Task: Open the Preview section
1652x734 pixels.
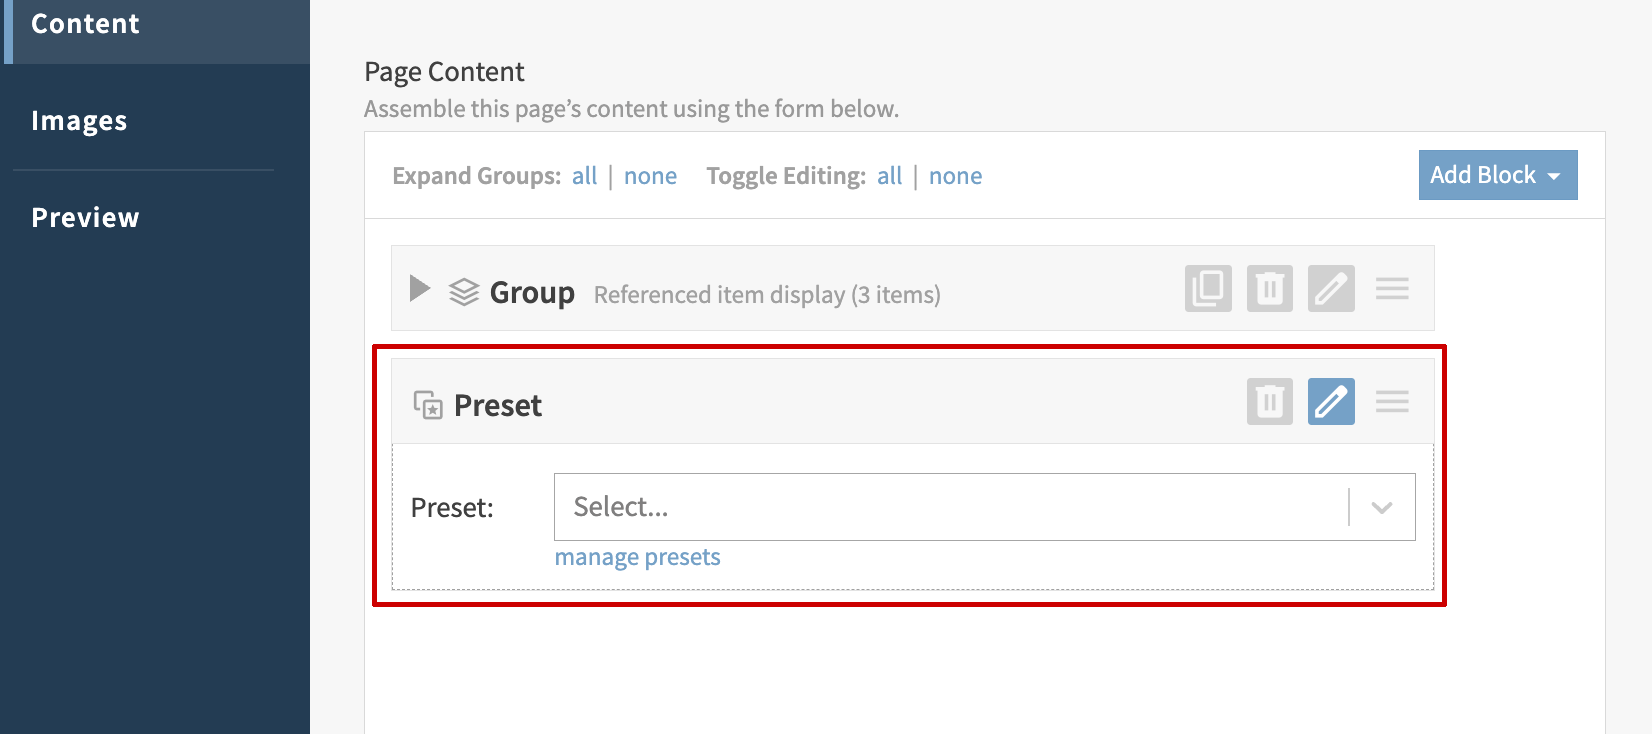Action: point(85,218)
